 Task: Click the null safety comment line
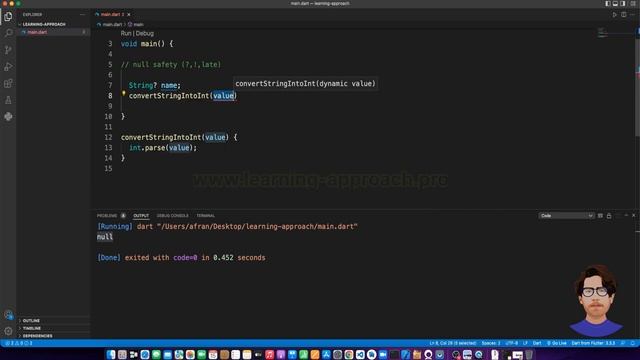pos(171,64)
